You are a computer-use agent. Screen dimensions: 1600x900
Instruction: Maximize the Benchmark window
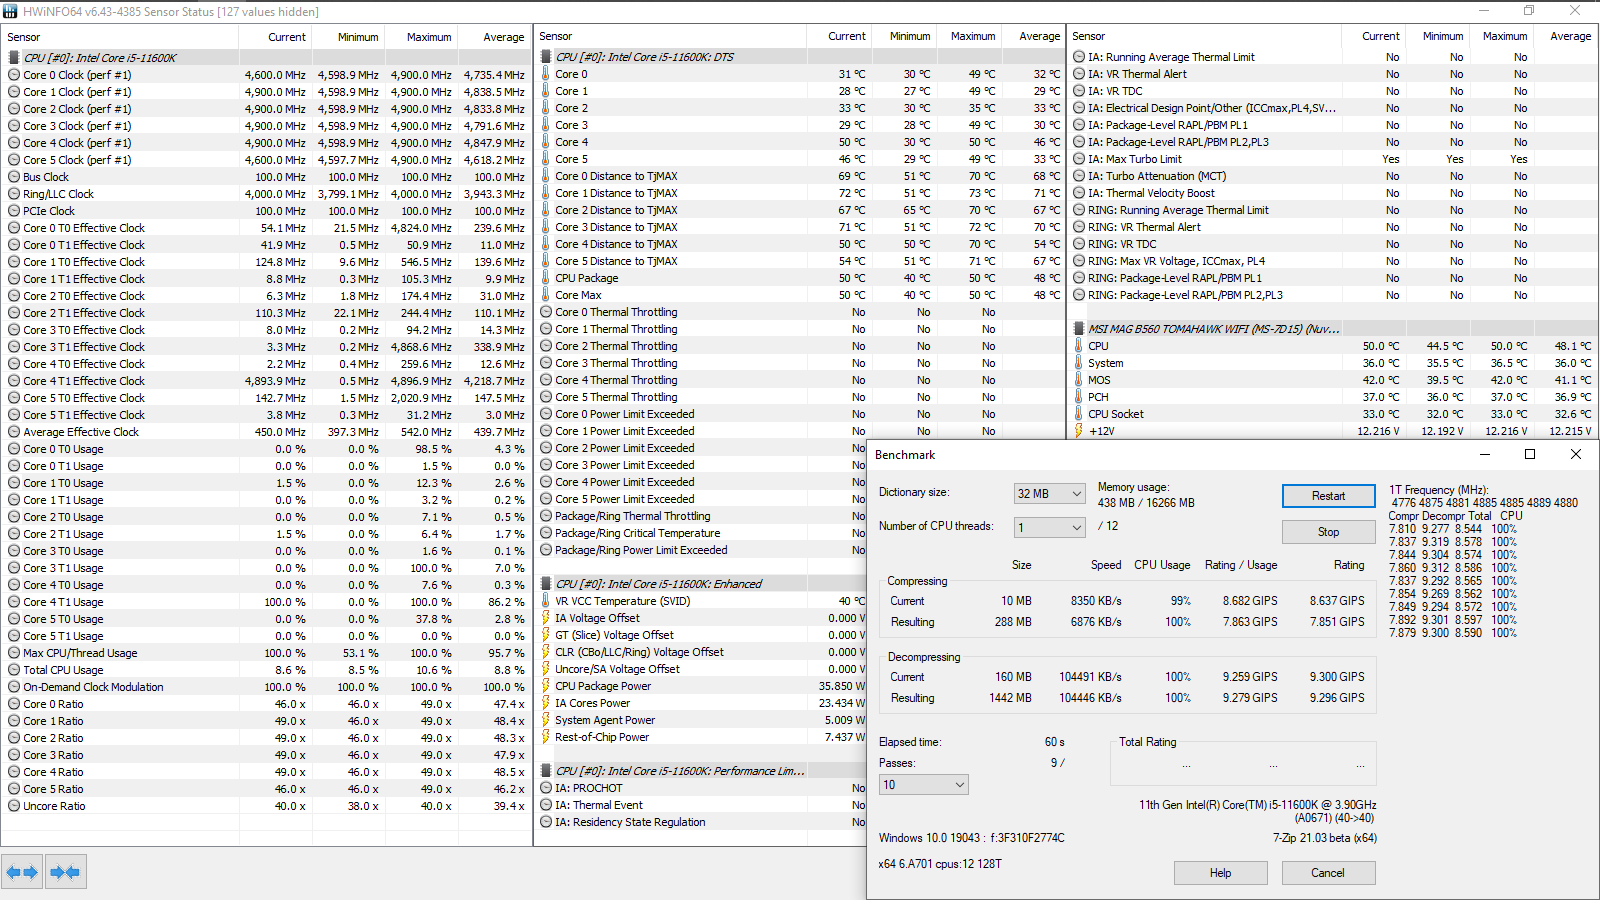(x=1529, y=454)
